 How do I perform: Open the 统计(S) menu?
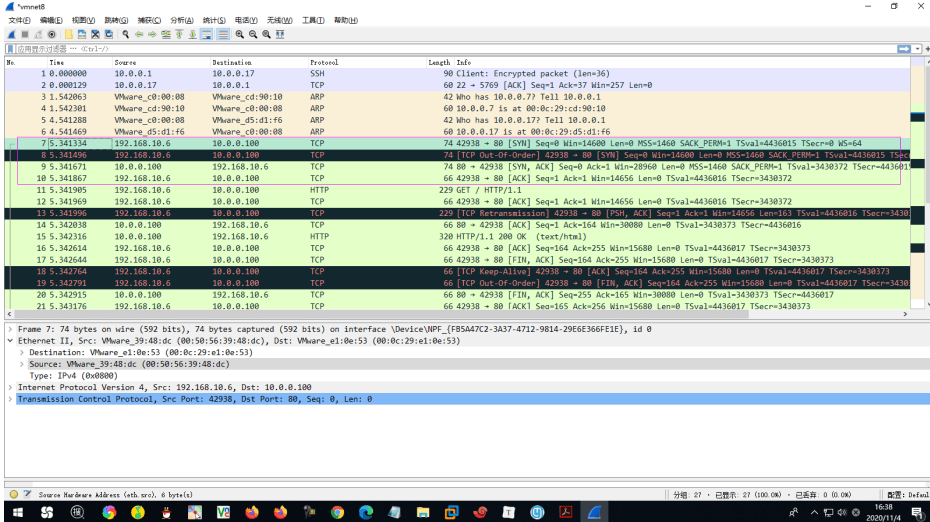click(x=214, y=20)
